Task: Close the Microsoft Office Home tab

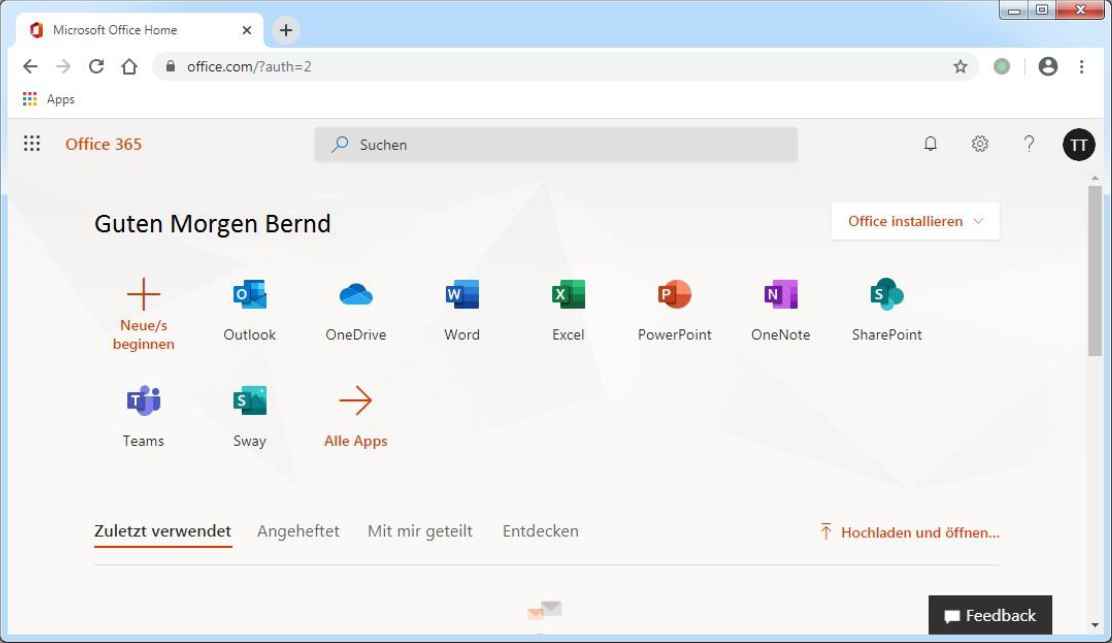Action: 247,30
